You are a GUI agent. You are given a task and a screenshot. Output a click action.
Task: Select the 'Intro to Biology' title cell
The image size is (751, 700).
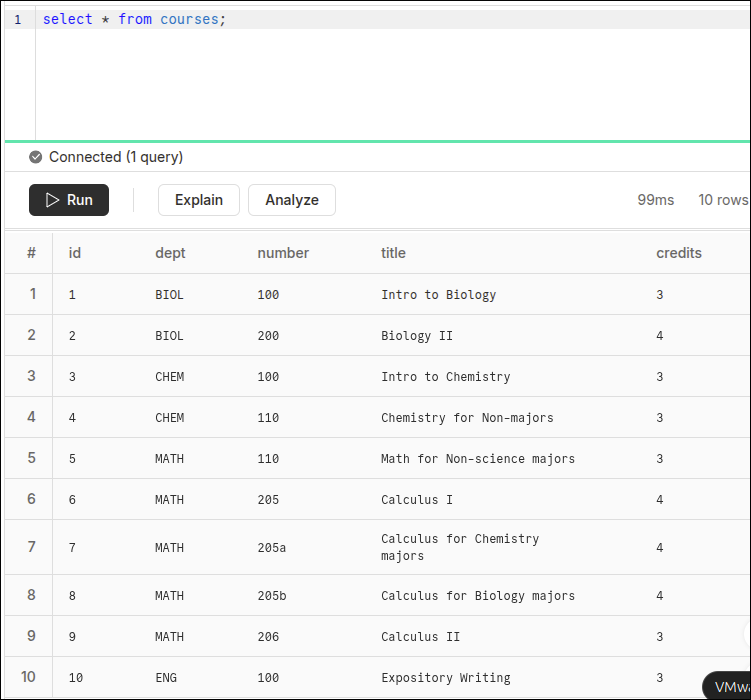click(x=438, y=295)
